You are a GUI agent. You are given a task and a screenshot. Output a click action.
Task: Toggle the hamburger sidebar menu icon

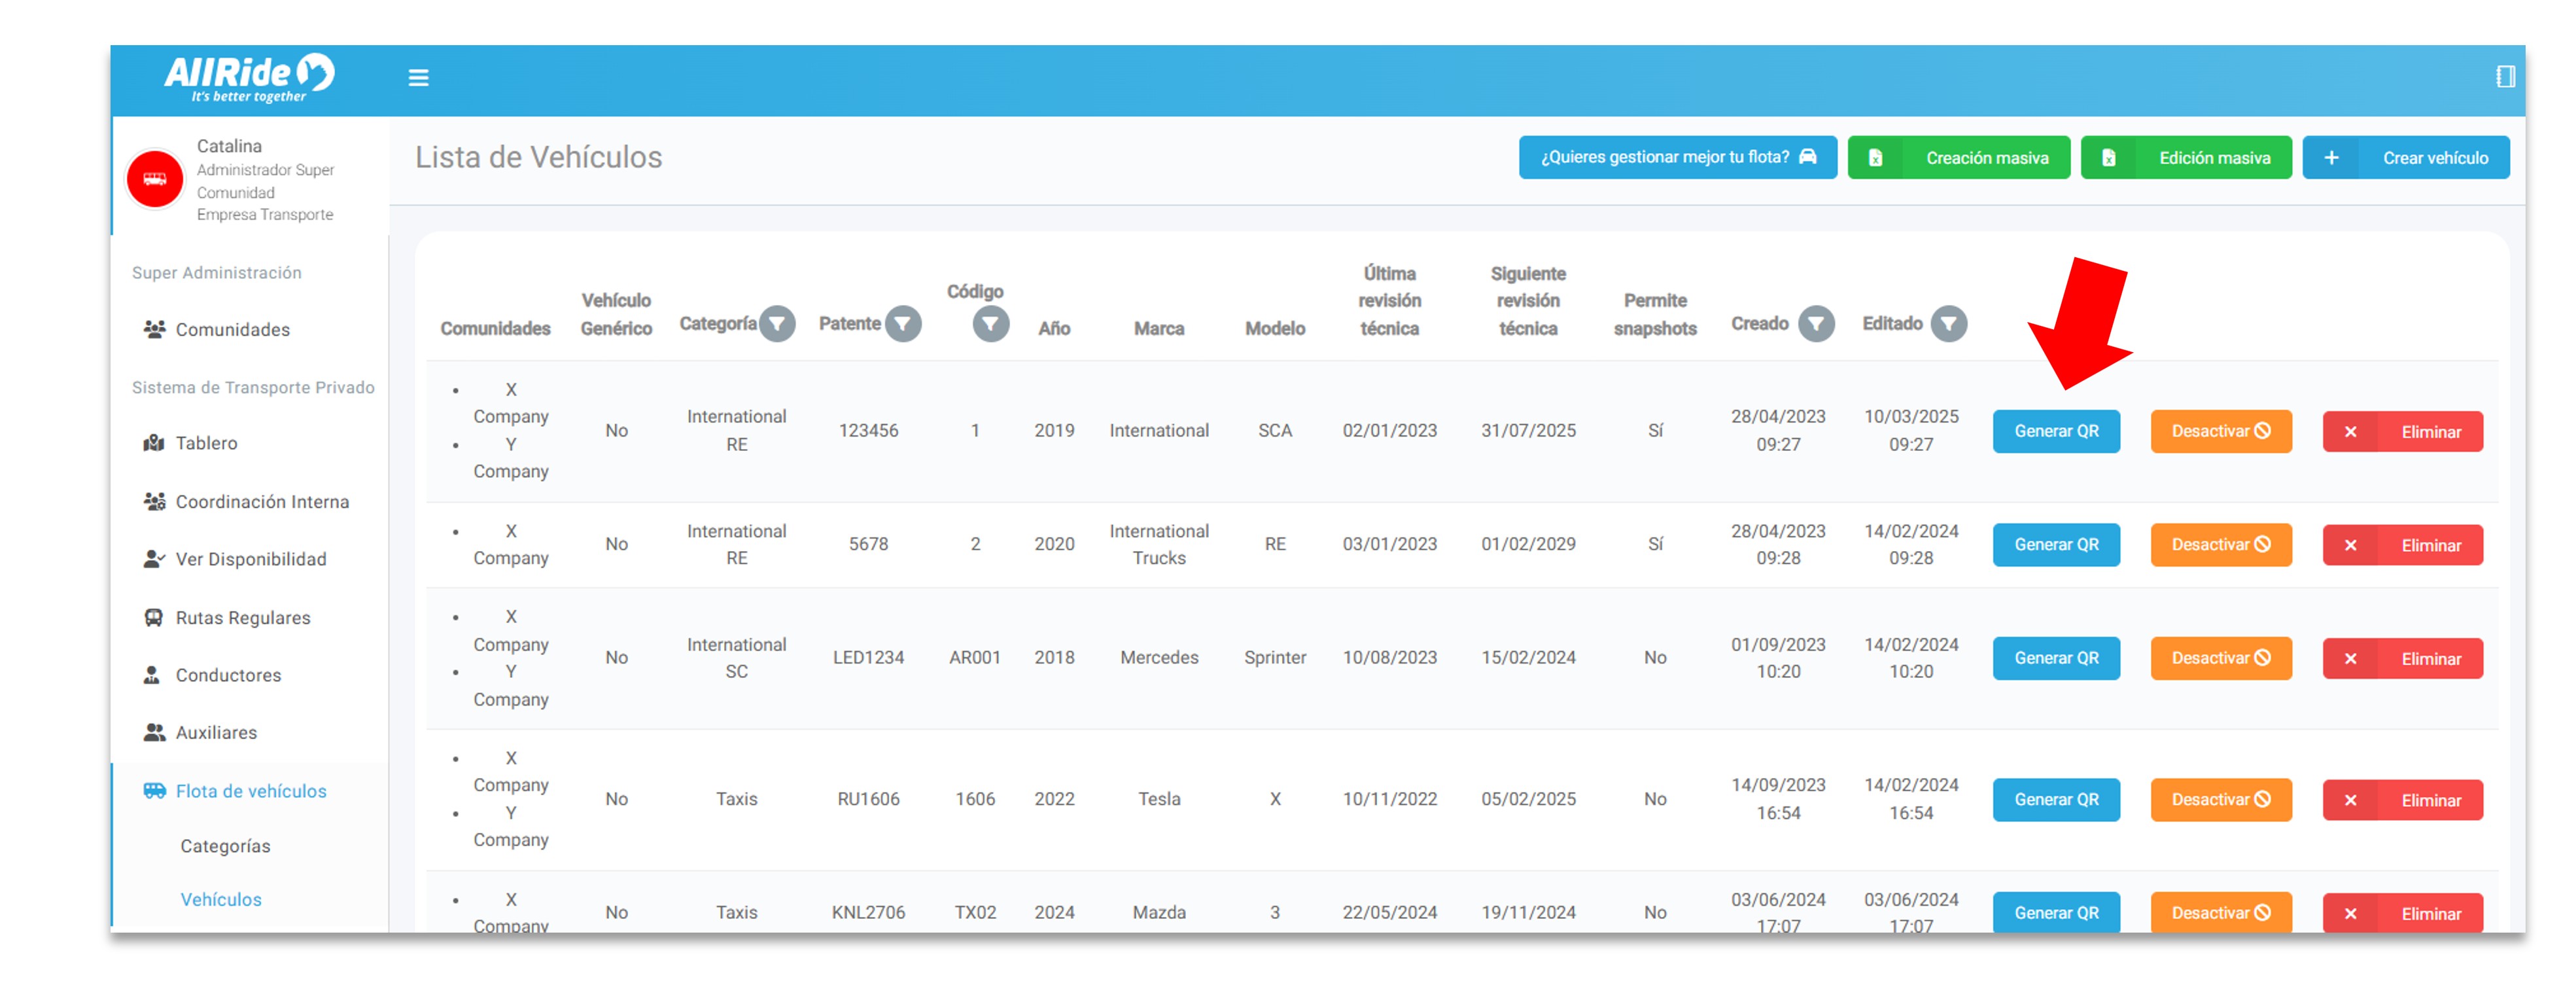click(418, 77)
